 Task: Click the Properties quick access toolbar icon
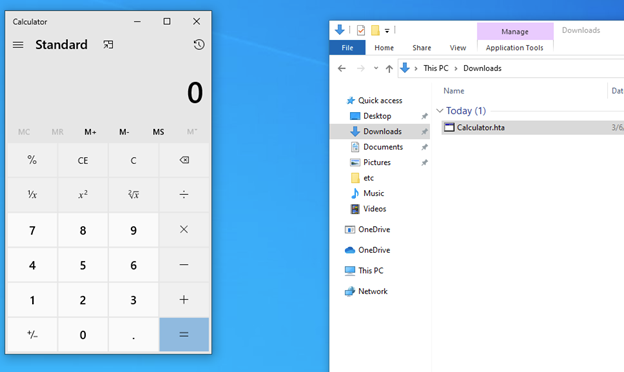coord(361,30)
